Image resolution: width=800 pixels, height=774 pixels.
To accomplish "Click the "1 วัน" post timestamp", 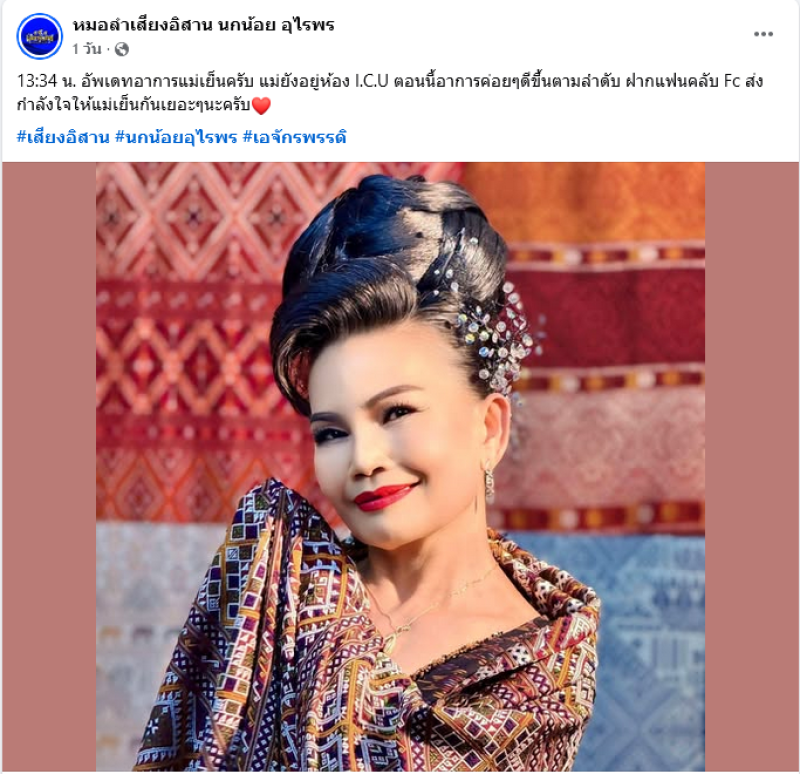I will pyautogui.click(x=87, y=49).
